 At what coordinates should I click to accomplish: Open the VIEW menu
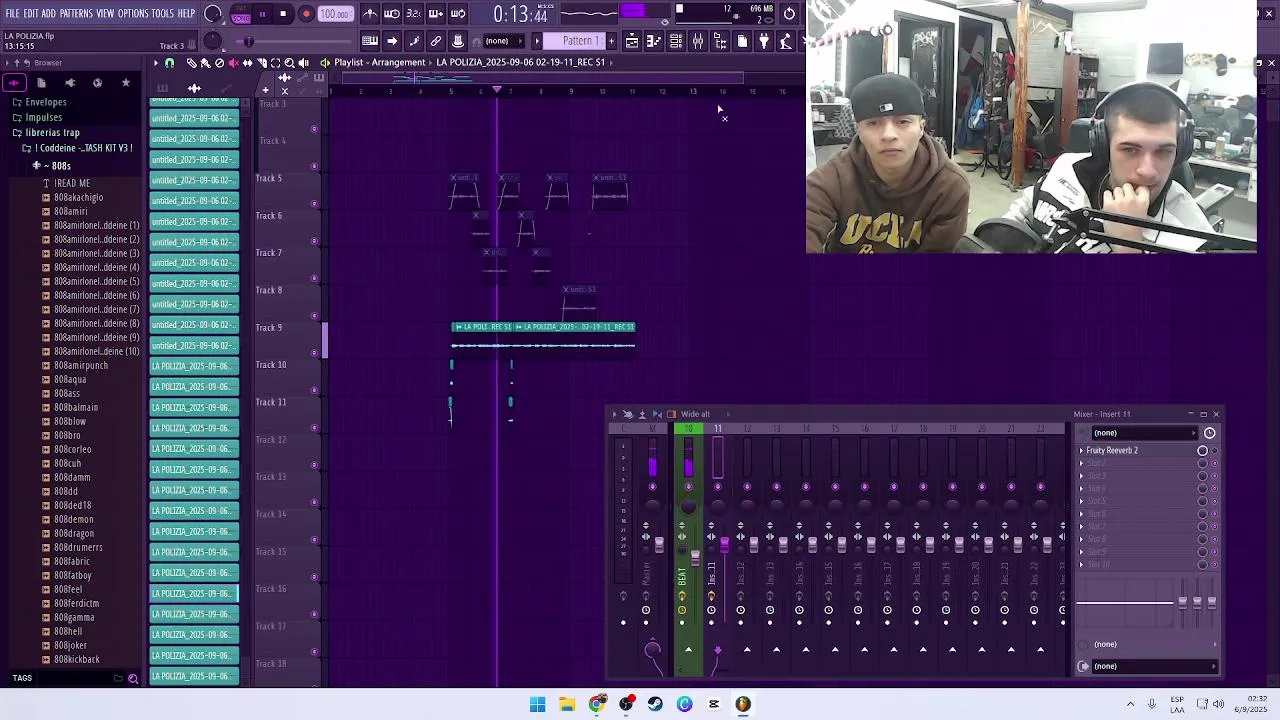point(105,13)
